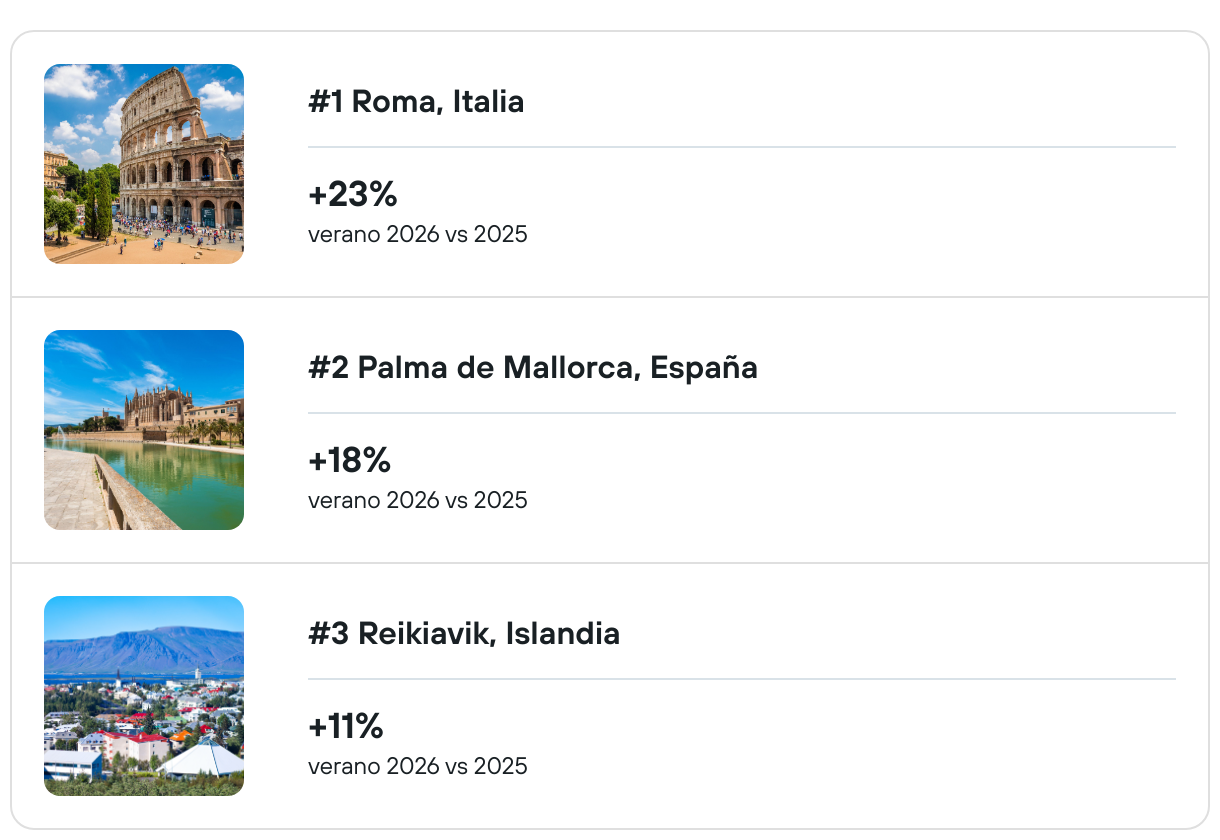Click the +11% growth figure
The image size is (1220, 840).
tap(346, 727)
